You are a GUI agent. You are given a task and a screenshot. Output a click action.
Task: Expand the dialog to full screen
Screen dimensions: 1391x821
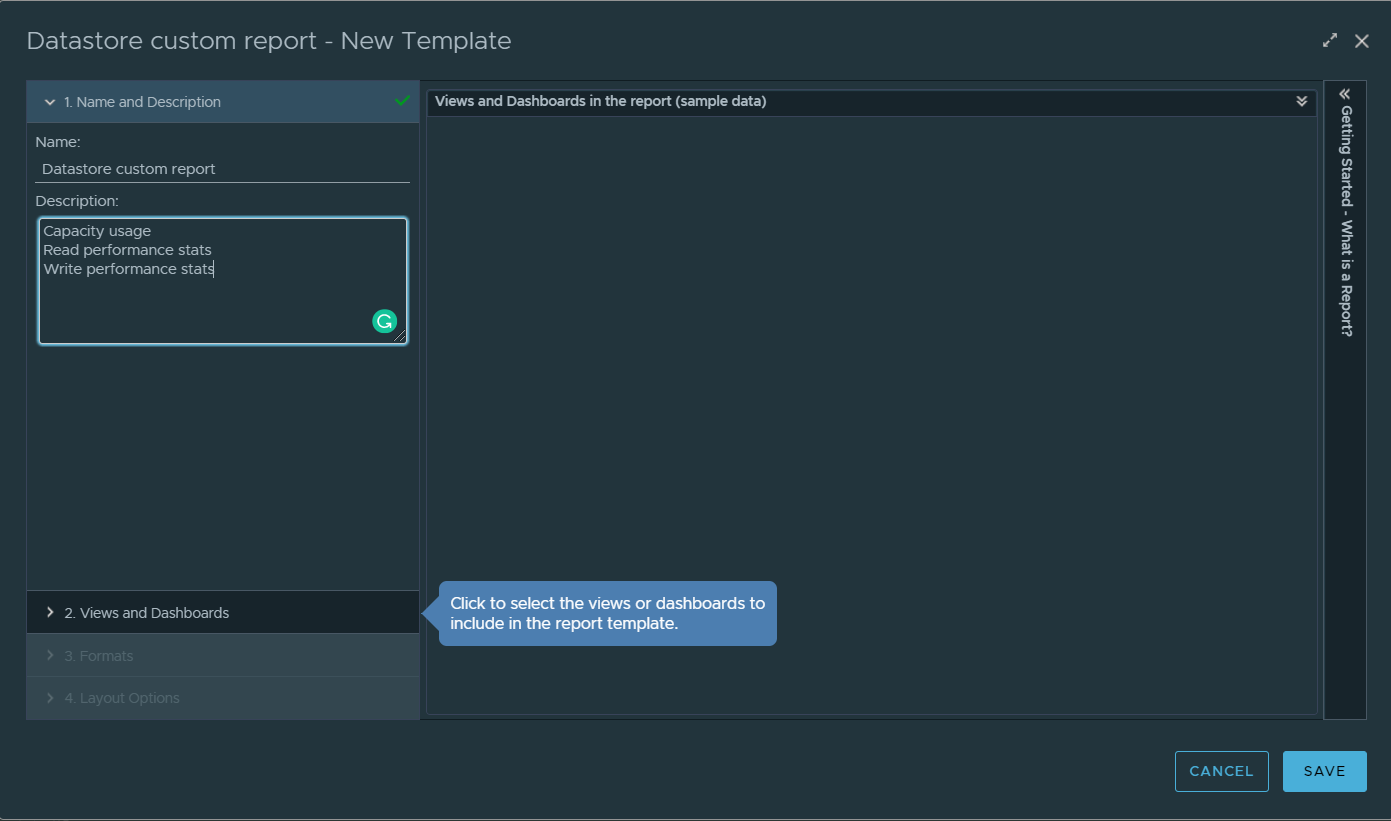coord(1329,40)
